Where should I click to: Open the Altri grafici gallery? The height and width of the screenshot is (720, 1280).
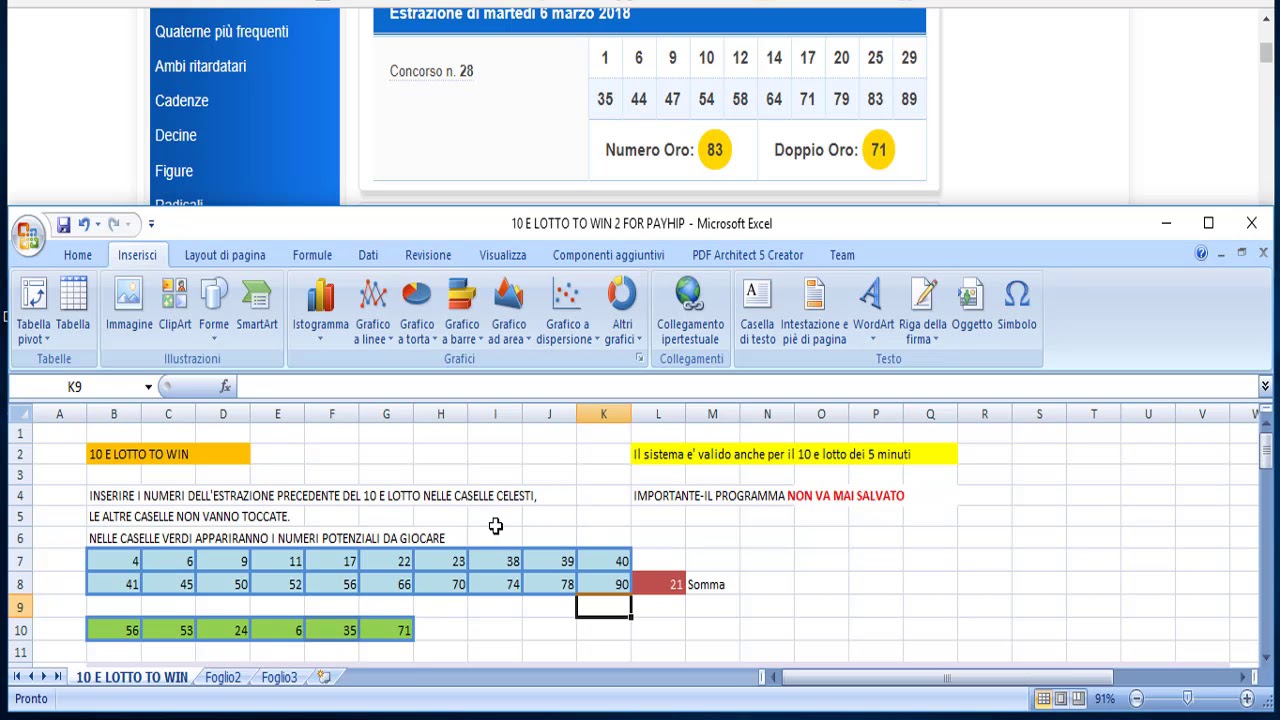[622, 311]
